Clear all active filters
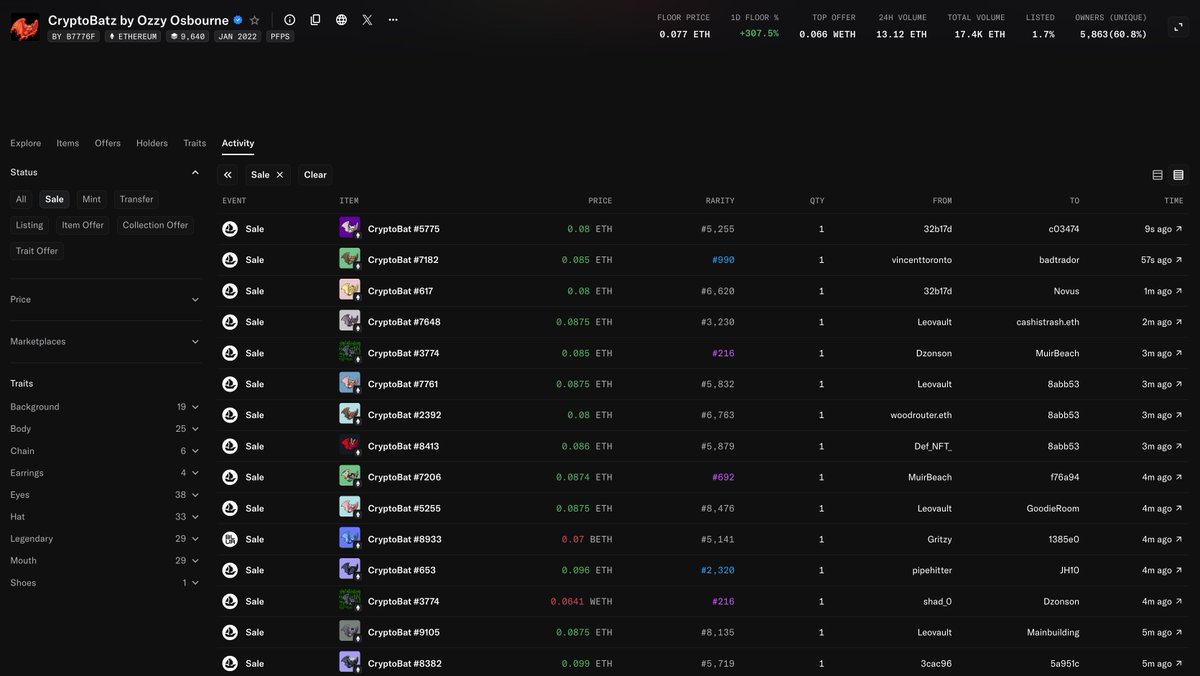This screenshot has height=676, width=1200. (315, 174)
